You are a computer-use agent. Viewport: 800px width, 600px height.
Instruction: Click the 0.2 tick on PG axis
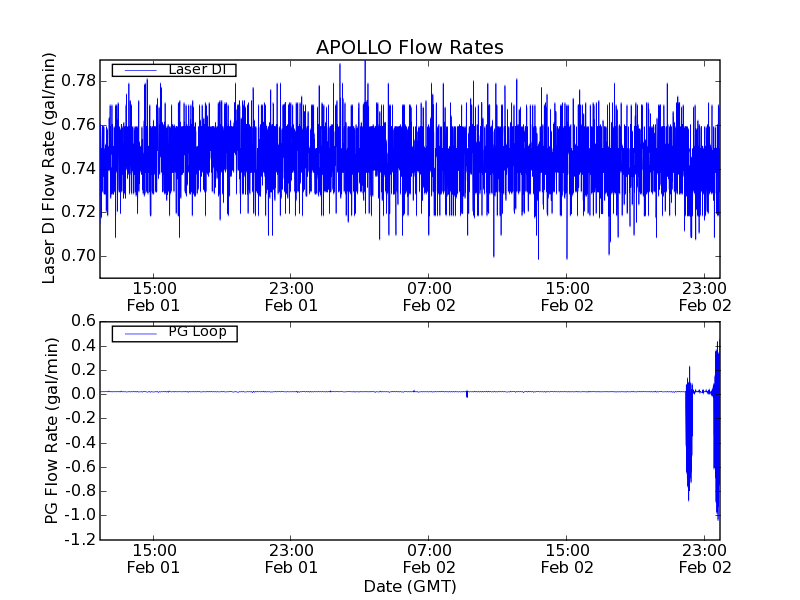tap(83, 370)
